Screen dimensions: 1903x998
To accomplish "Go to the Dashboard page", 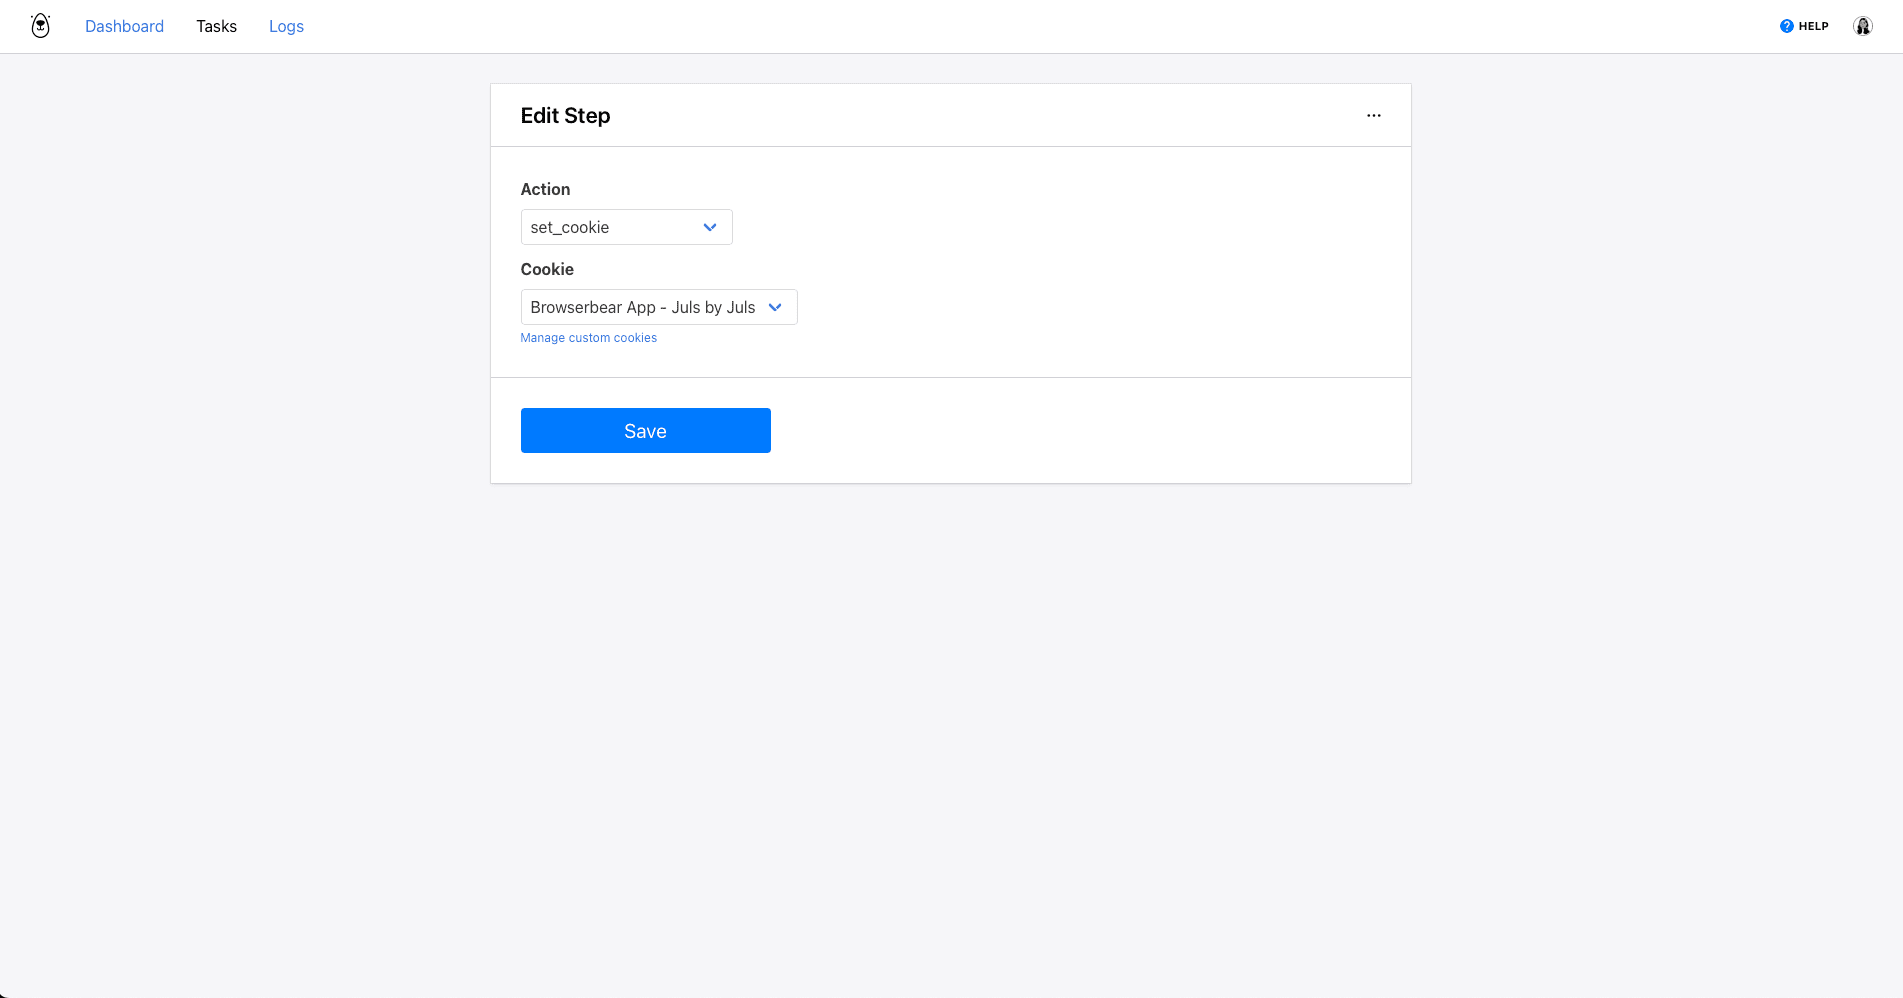I will (124, 26).
